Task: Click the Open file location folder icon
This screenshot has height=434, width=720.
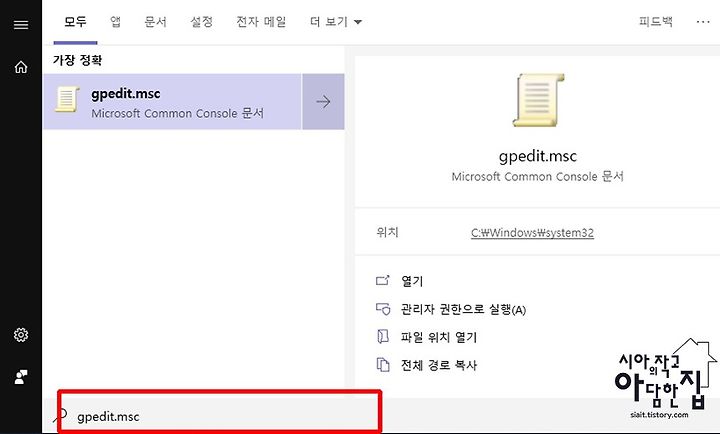Action: coord(382,337)
